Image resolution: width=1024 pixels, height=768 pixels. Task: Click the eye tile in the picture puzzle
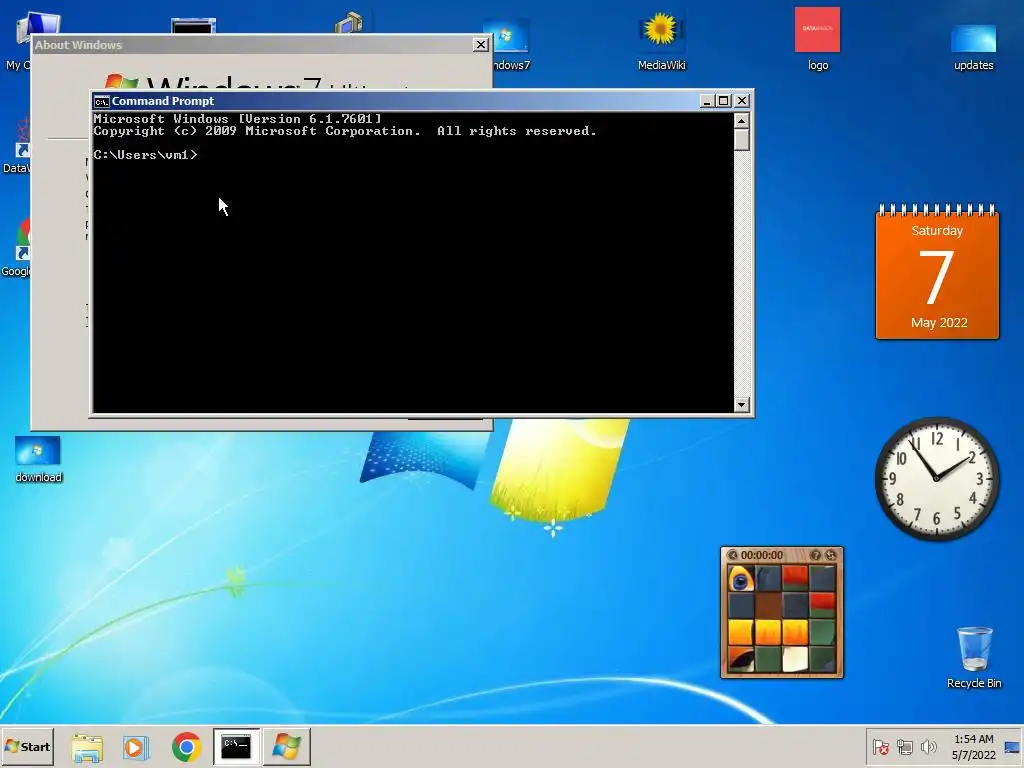tap(741, 579)
